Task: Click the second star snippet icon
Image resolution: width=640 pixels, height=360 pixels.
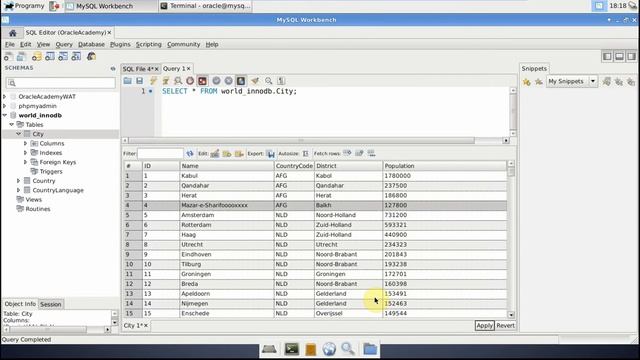Action: [539, 82]
